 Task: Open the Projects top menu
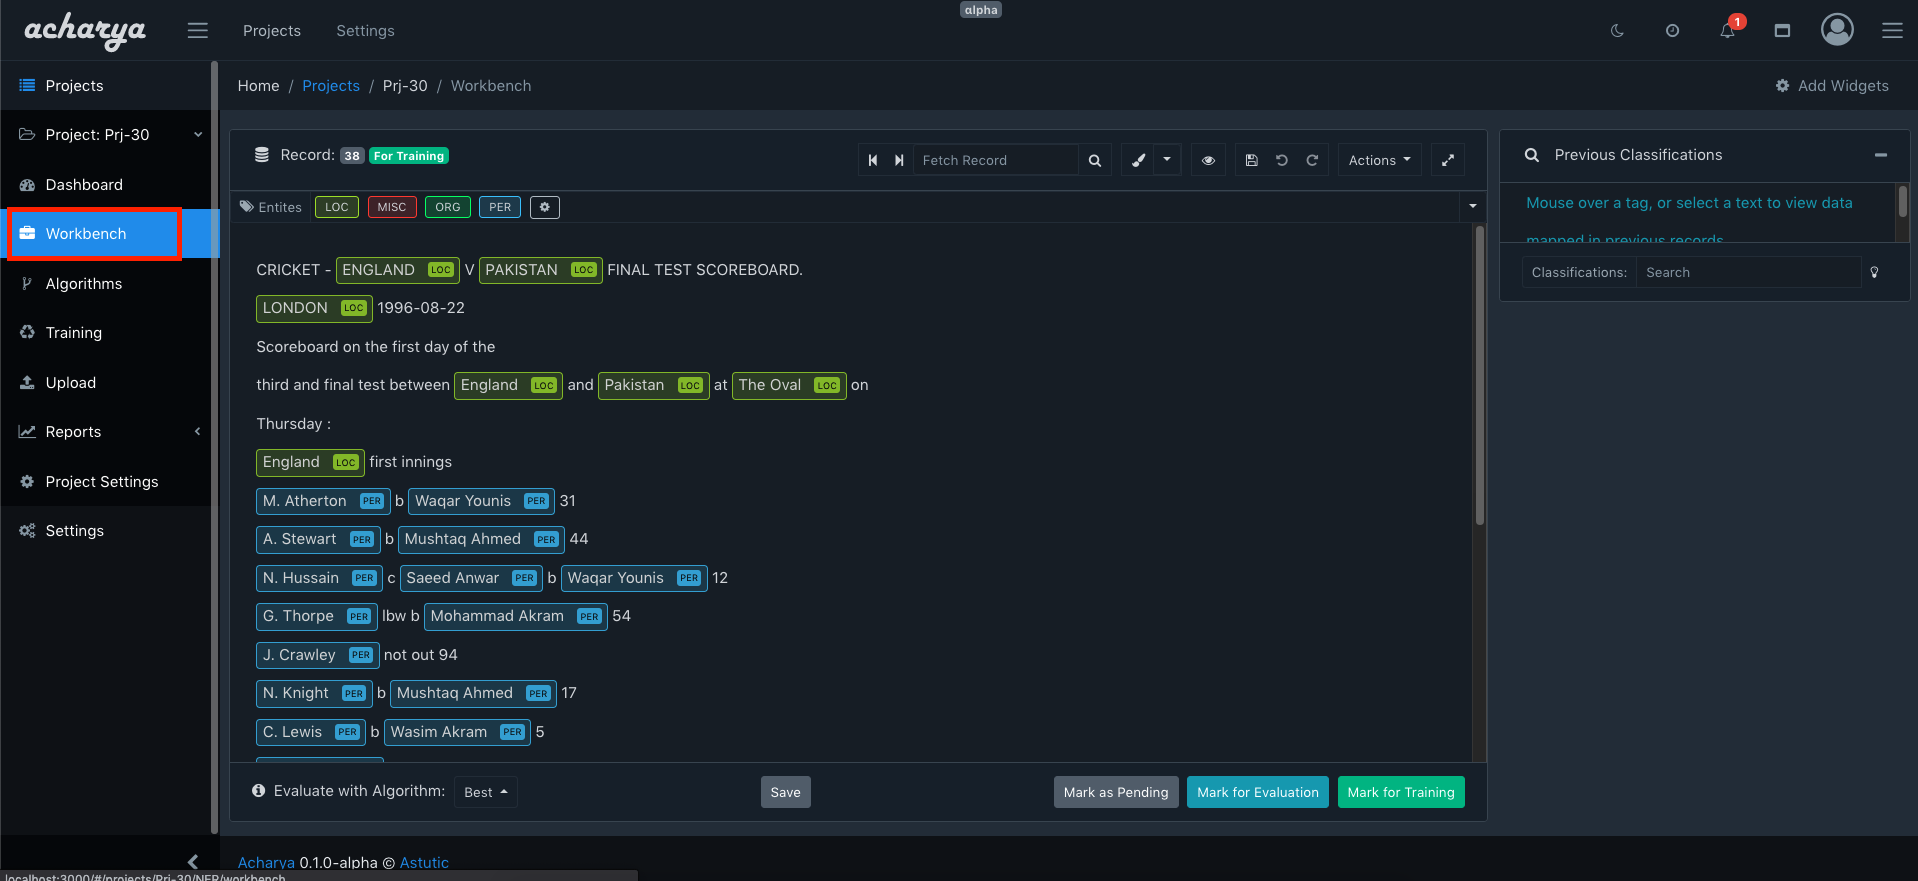click(272, 31)
